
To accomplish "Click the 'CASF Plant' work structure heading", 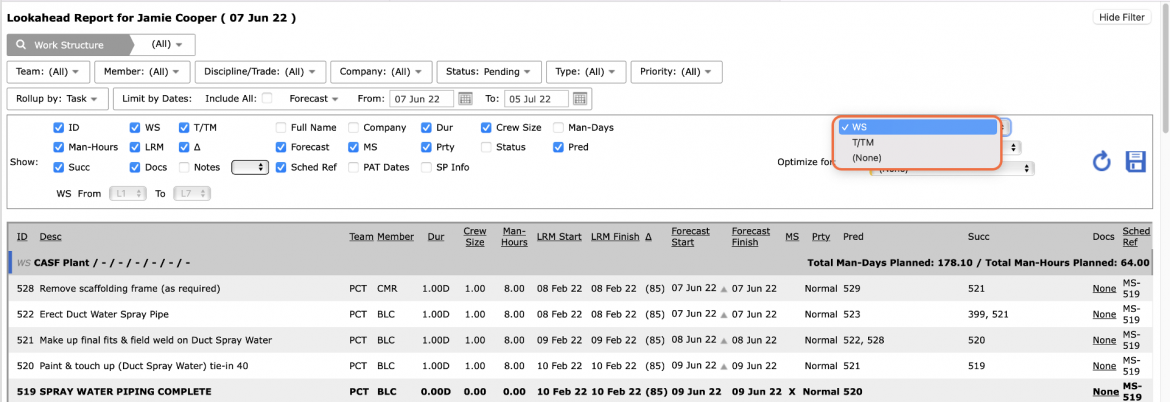I will [59, 263].
